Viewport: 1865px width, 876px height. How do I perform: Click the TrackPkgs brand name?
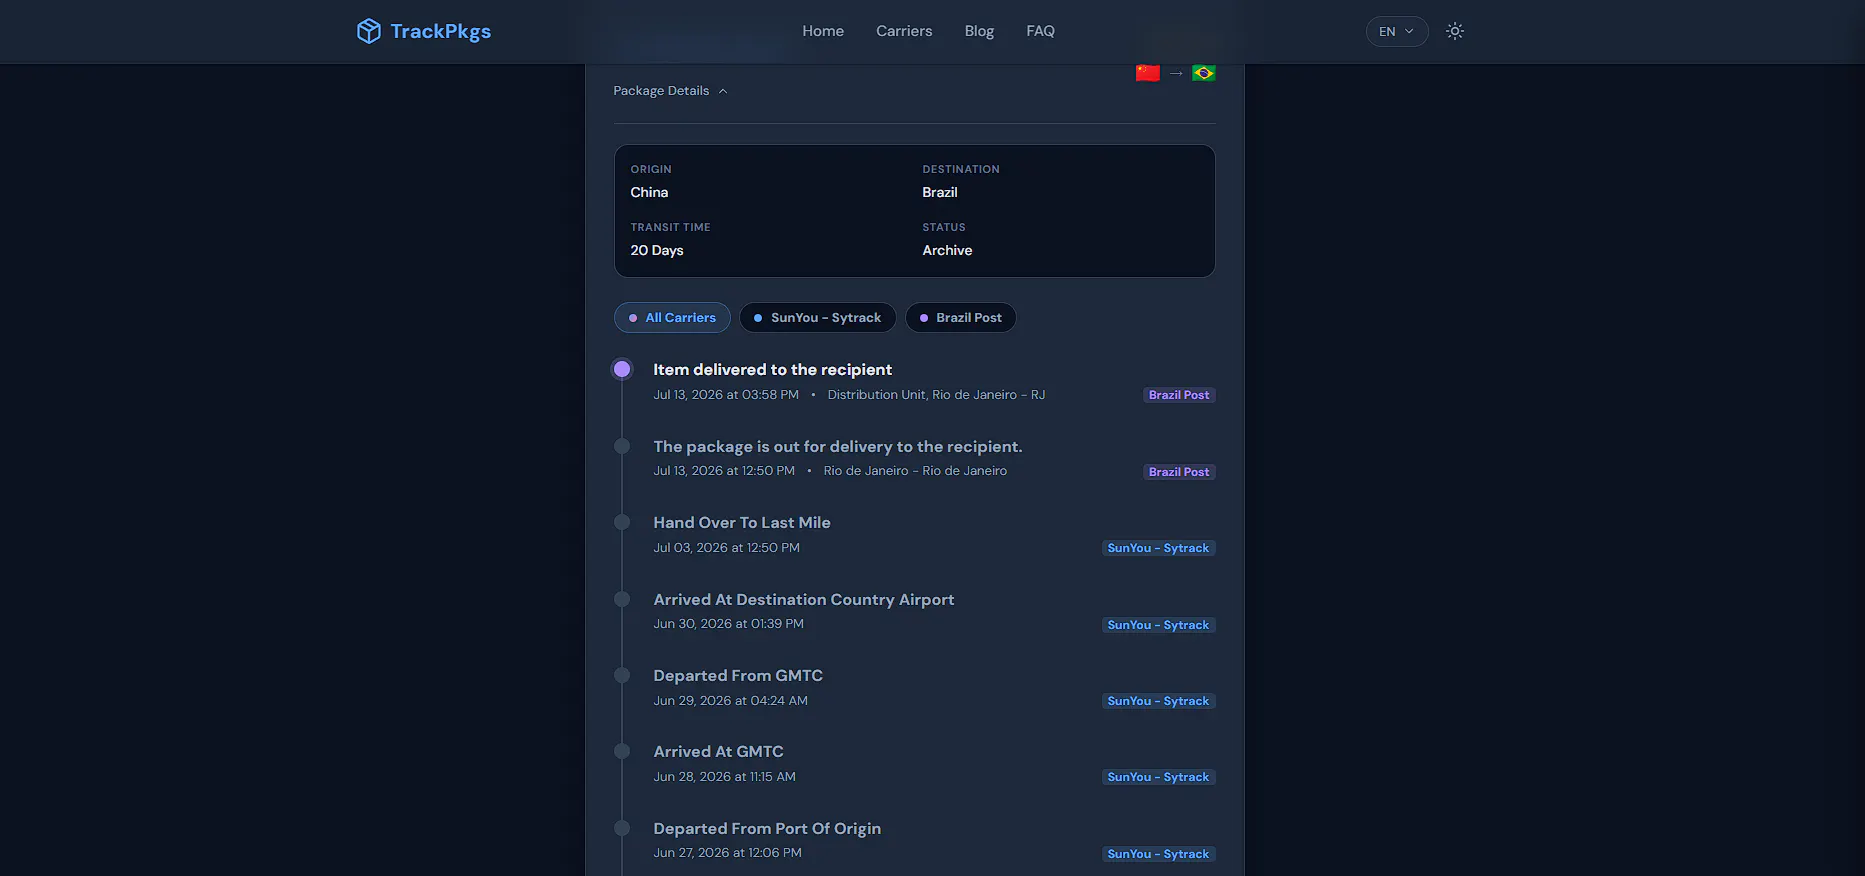pos(441,31)
